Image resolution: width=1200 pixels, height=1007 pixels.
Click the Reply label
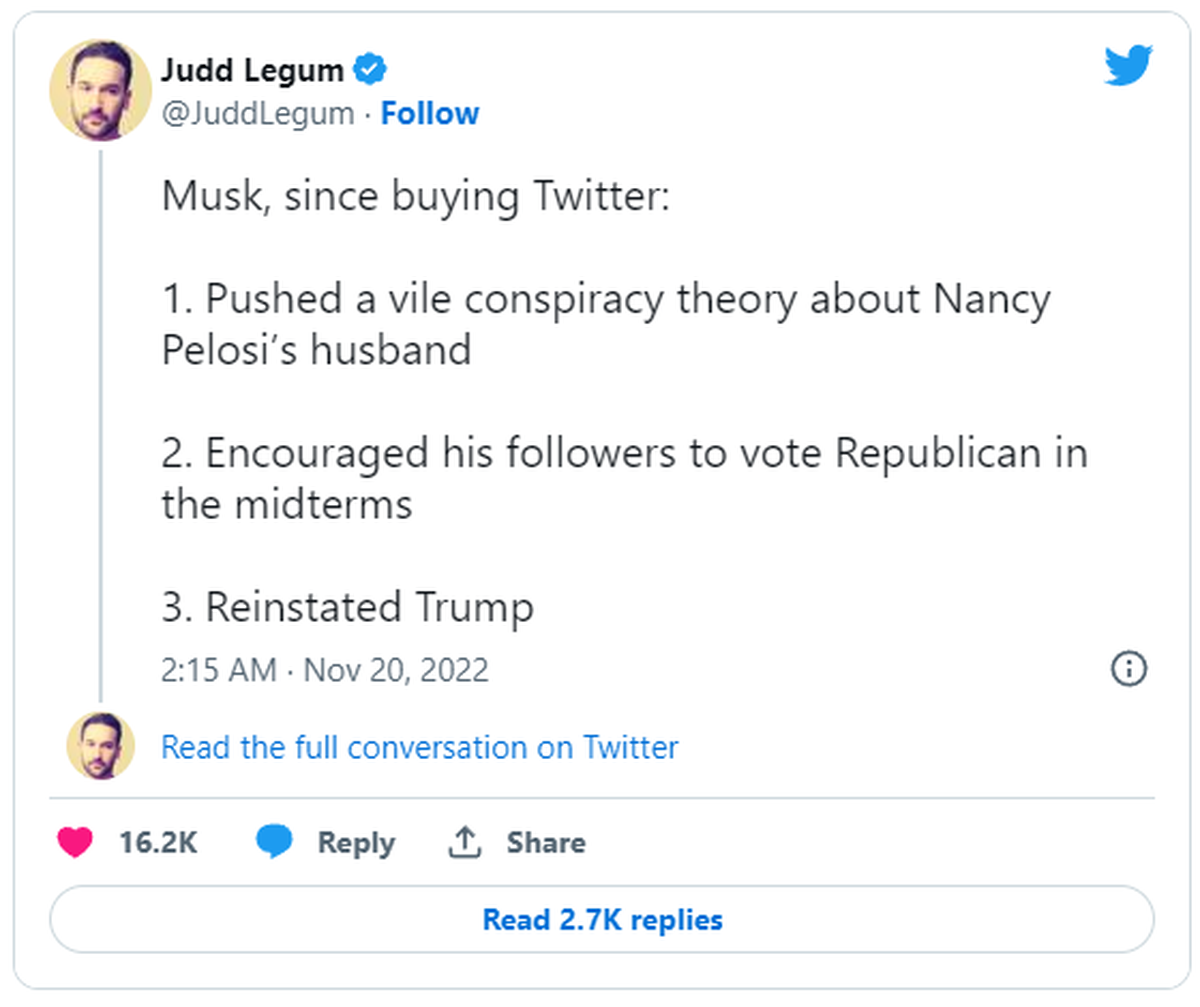pos(356,843)
